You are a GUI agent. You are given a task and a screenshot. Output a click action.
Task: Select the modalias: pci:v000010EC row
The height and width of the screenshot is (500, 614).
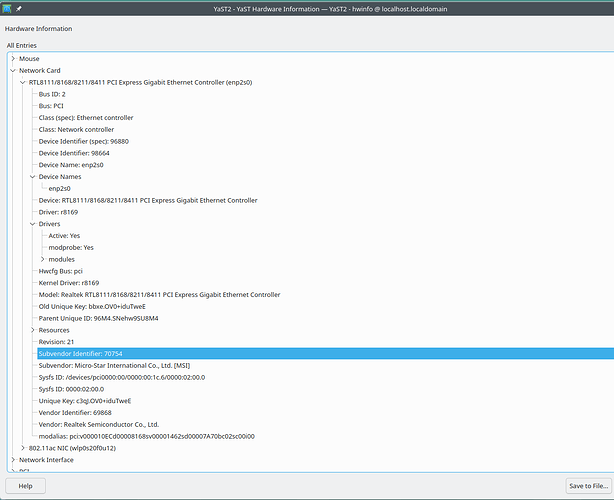(x=146, y=436)
